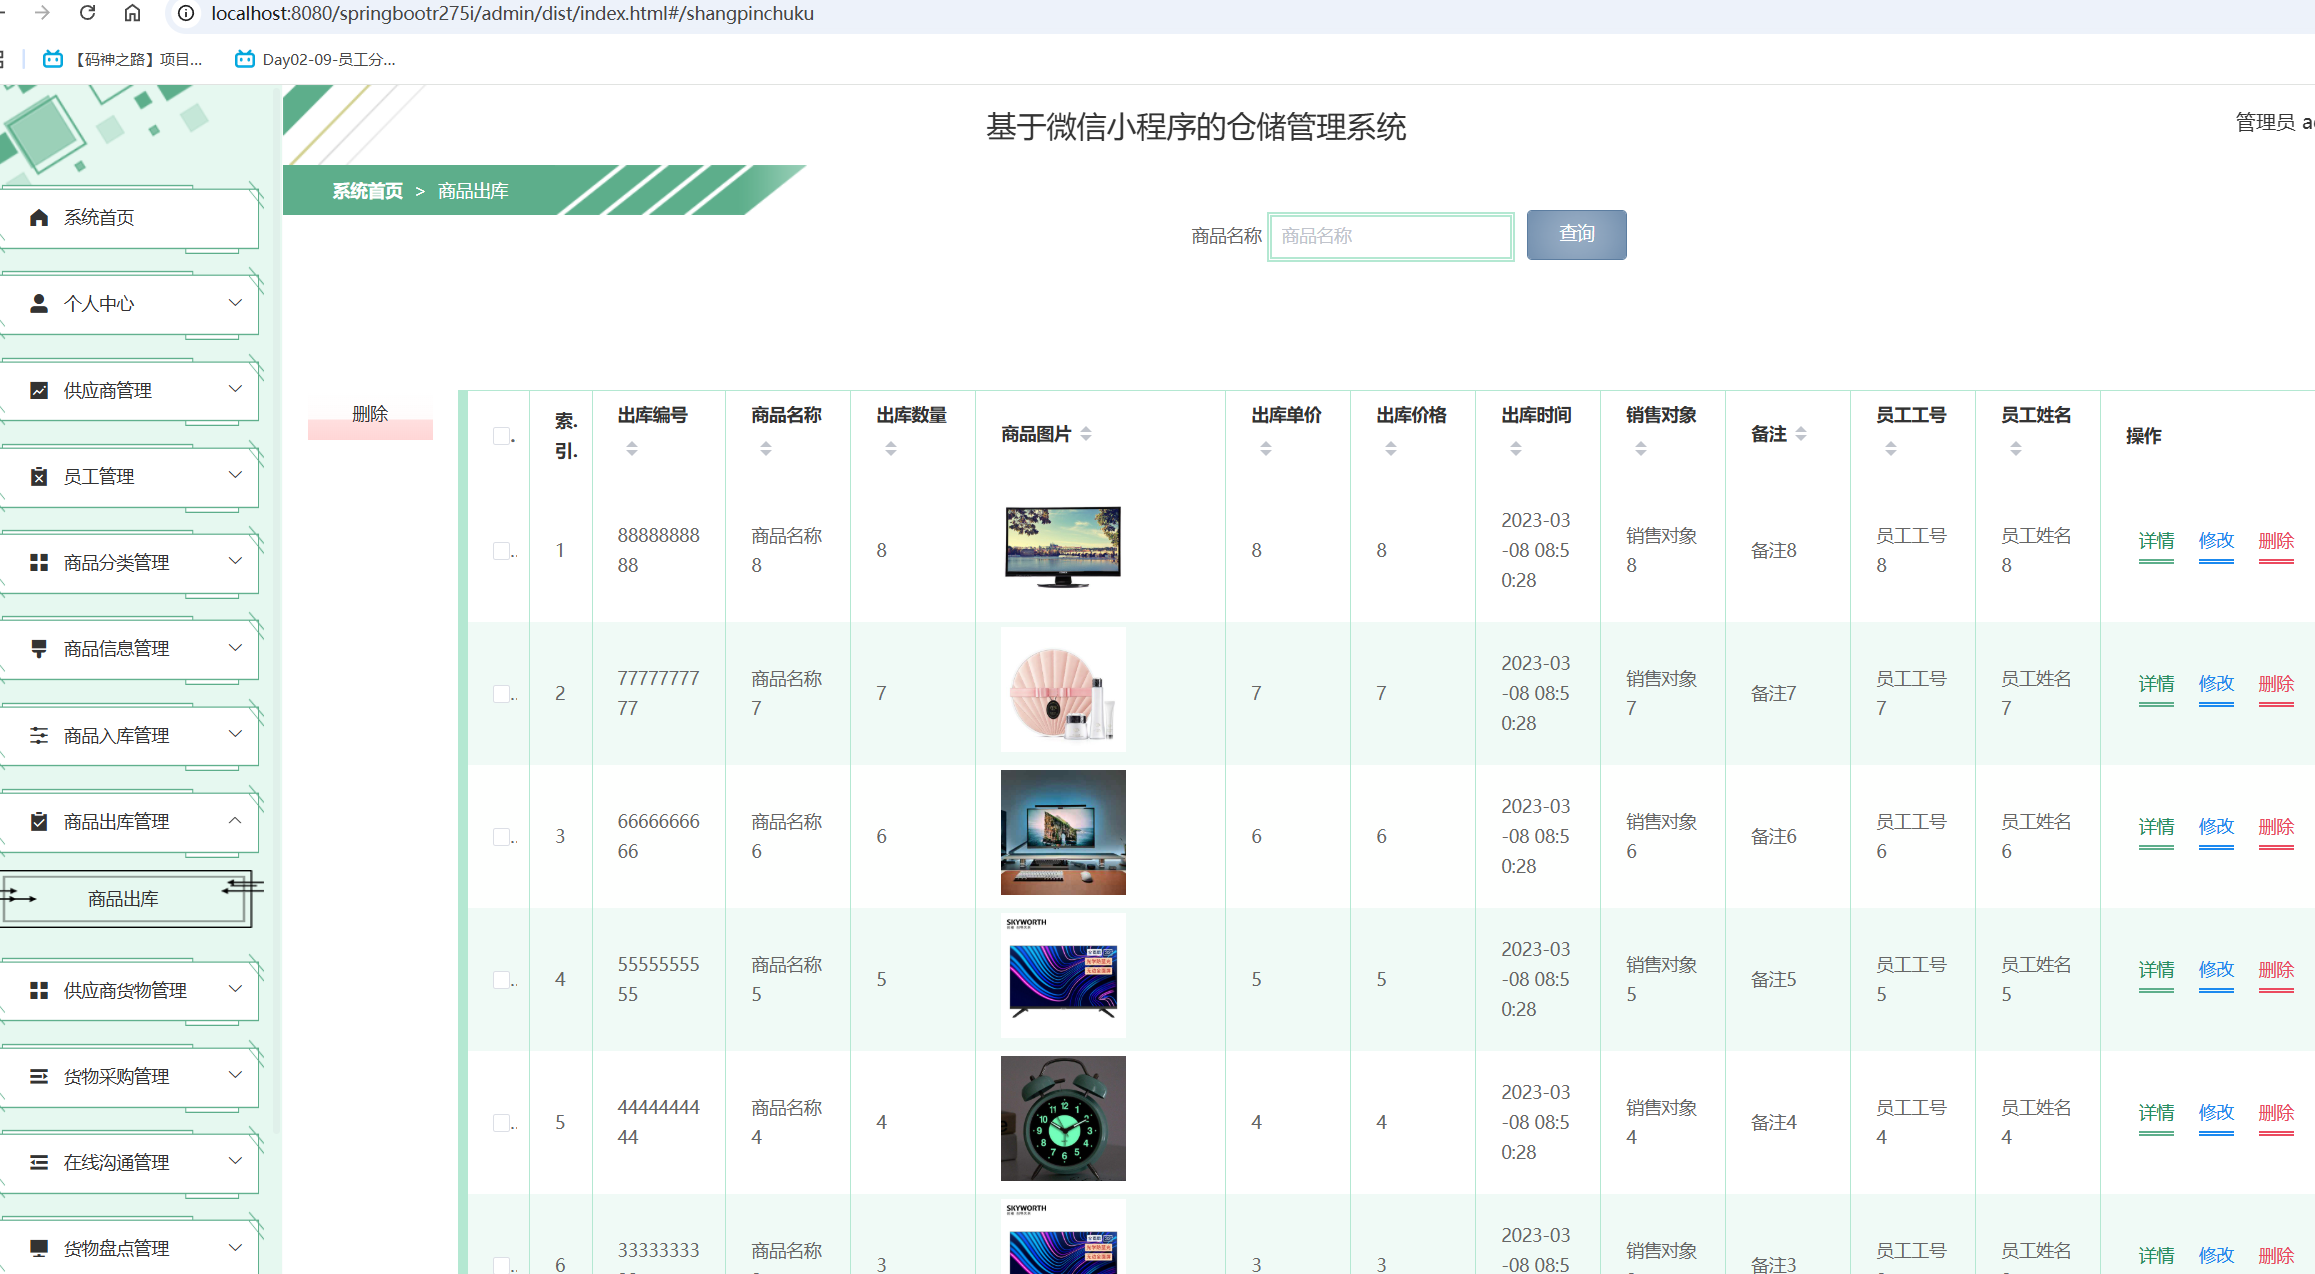Click the monitor icon beside 货物盘点管理
This screenshot has width=2315, height=1274.
click(39, 1246)
